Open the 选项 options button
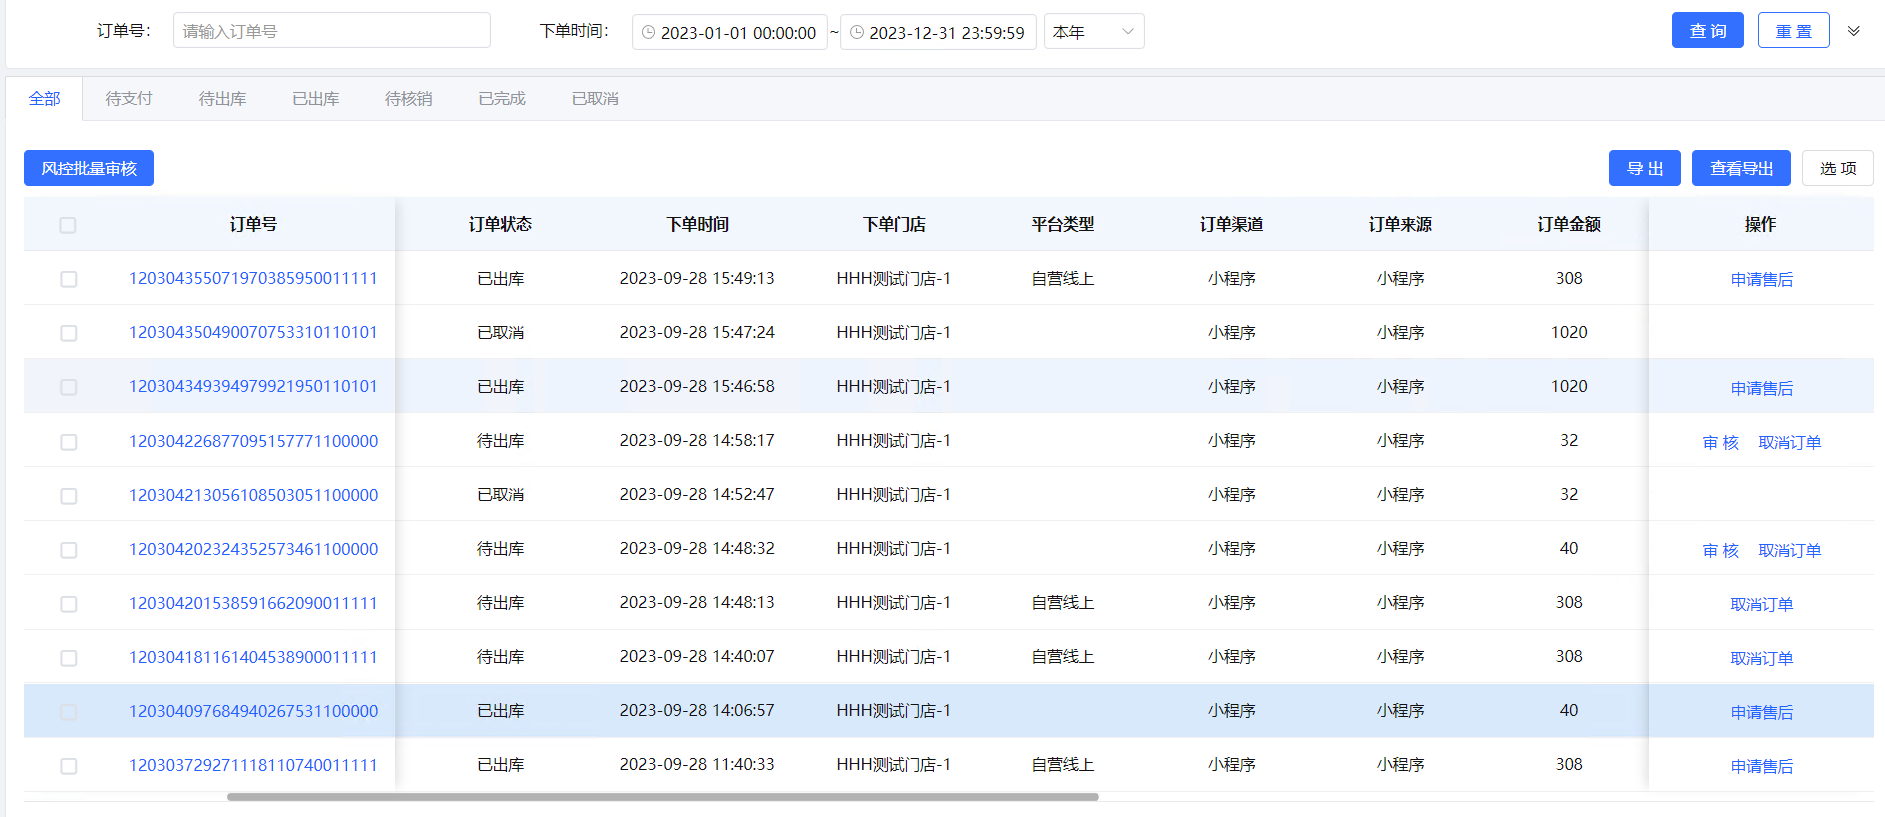Image resolution: width=1885 pixels, height=817 pixels. 1838,168
